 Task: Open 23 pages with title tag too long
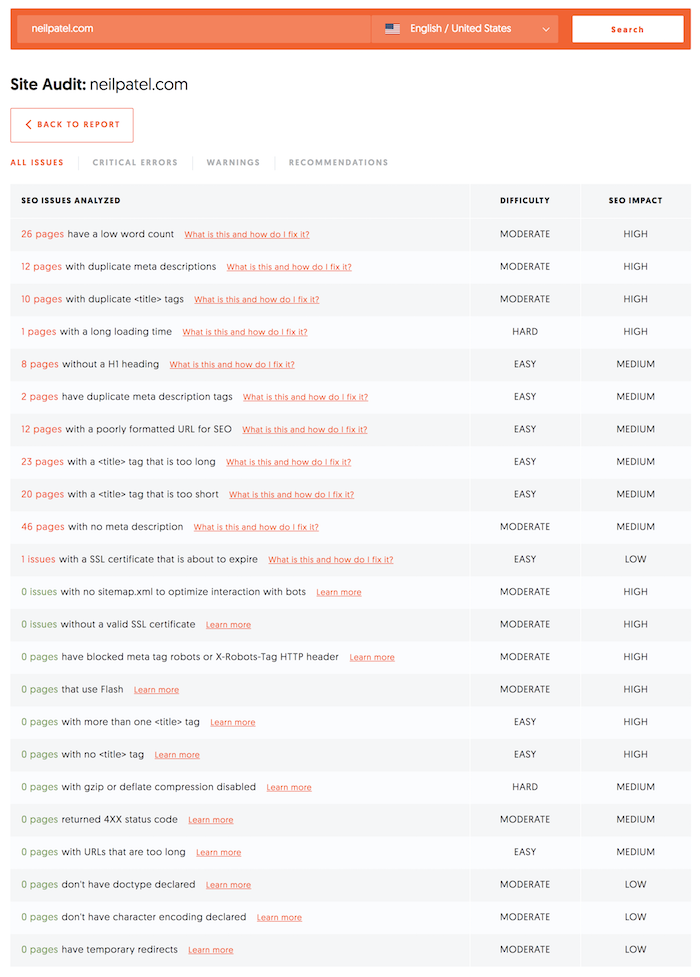[42, 462]
